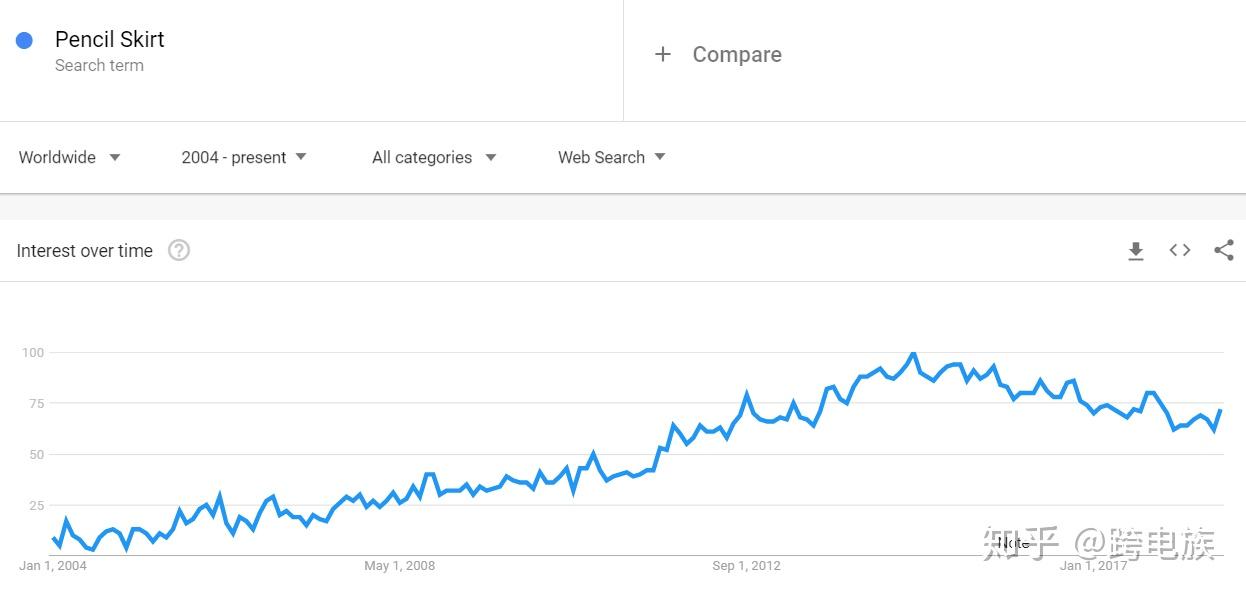1246x595 pixels.
Task: Click the Jan 1, 2004 axis label
Action: point(53,566)
